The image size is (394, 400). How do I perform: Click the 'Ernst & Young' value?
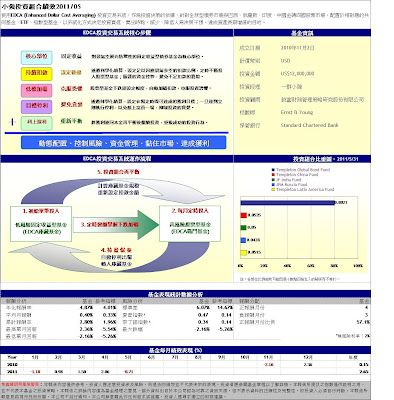pyautogui.click(x=297, y=112)
